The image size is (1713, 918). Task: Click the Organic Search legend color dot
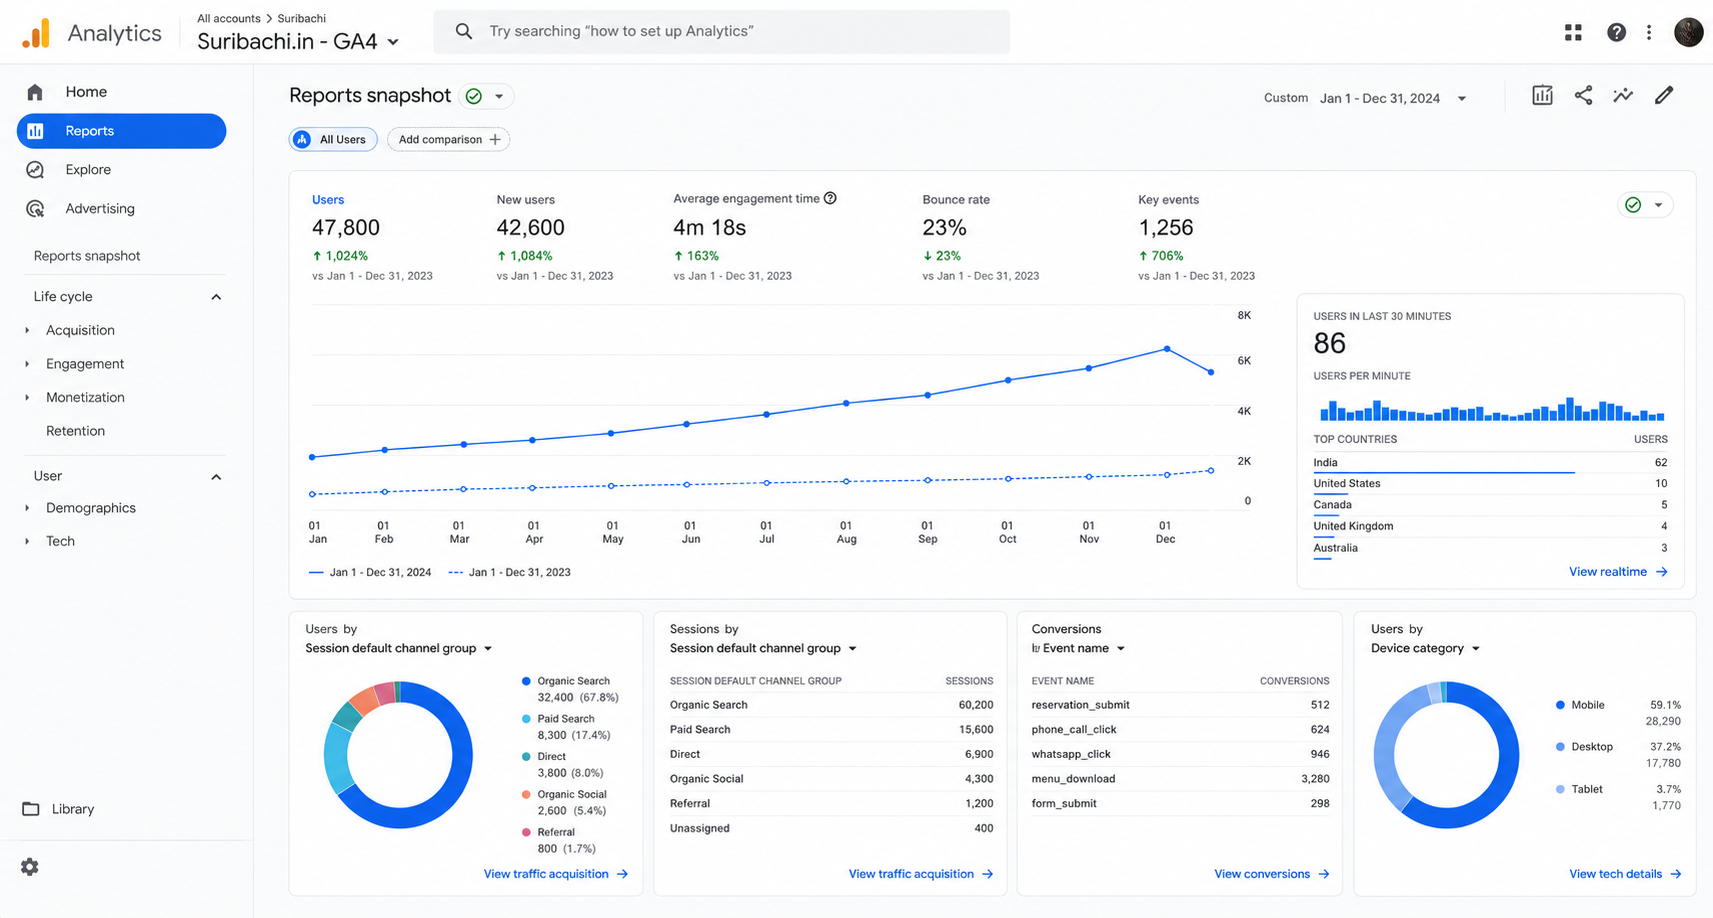(x=526, y=681)
